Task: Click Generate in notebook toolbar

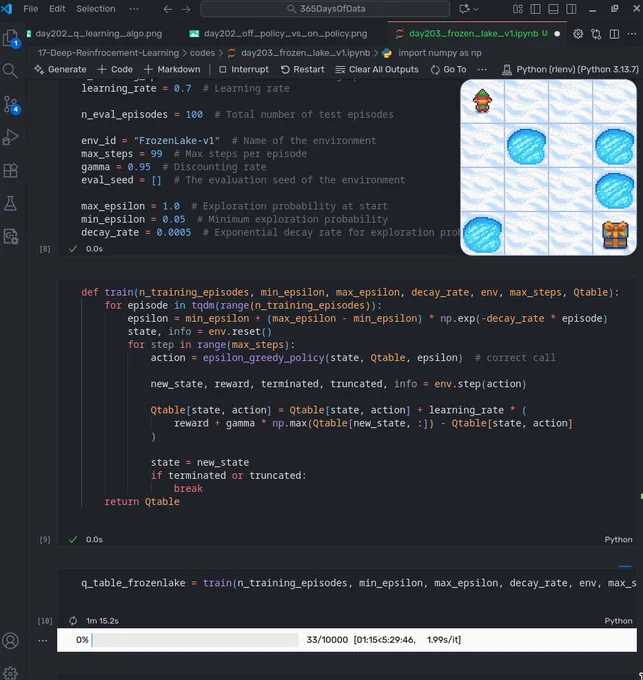Action: 60,69
